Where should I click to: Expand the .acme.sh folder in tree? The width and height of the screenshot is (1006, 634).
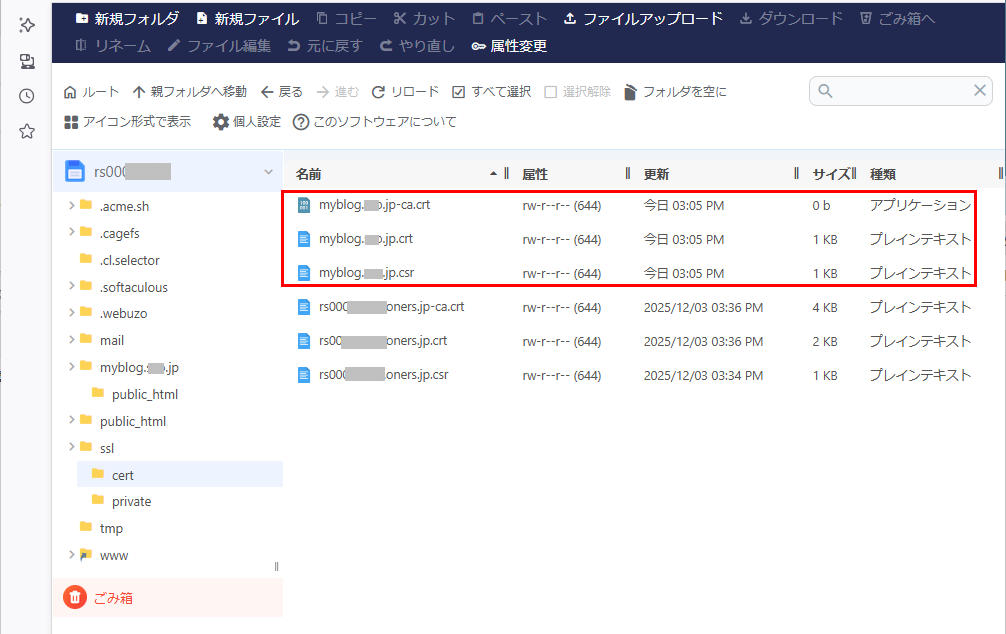70,204
